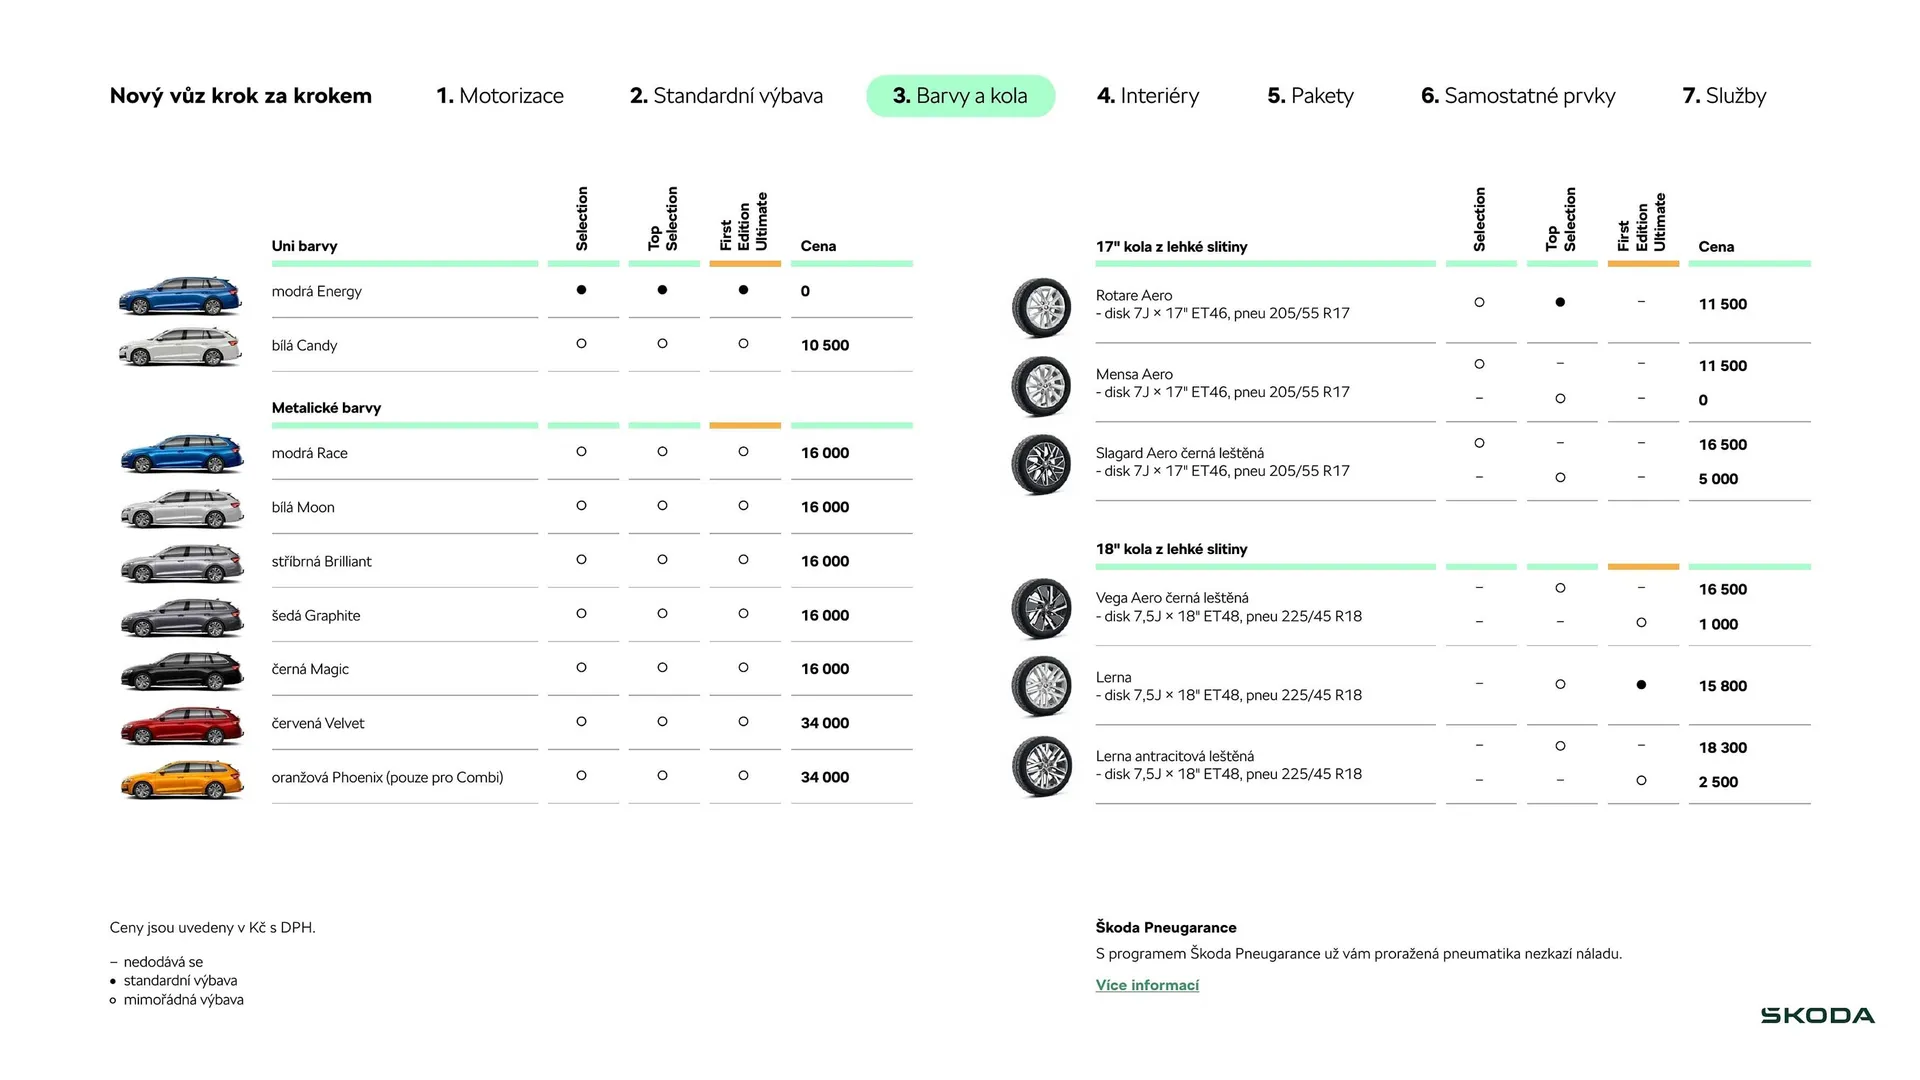Click the Mensa Aero wheel image

(1041, 385)
